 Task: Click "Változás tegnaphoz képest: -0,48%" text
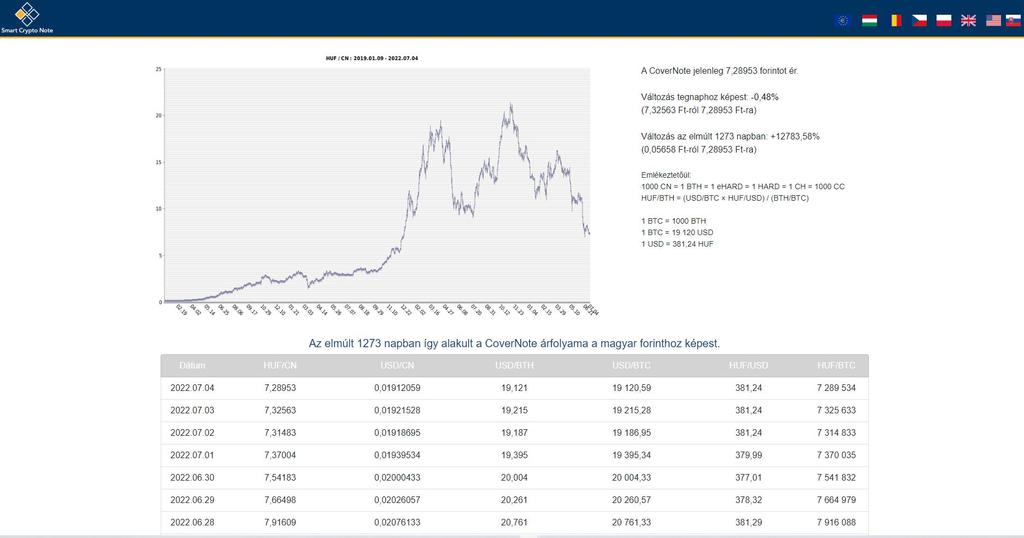[x=710, y=97]
